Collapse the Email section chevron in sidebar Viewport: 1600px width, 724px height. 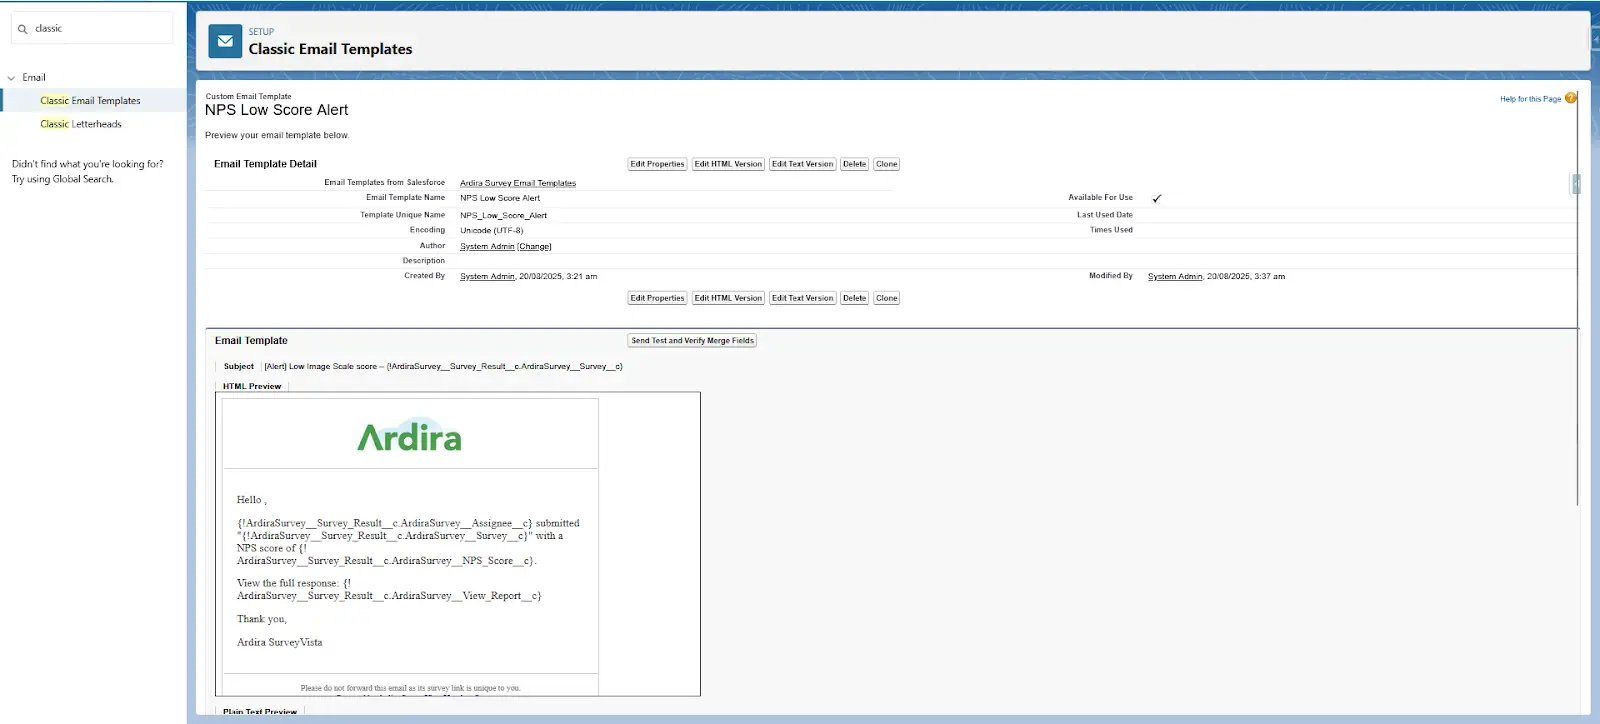11,77
